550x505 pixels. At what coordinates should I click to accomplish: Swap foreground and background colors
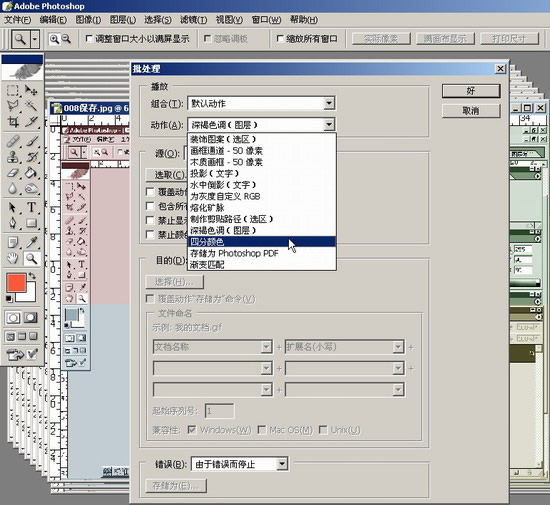[32, 276]
